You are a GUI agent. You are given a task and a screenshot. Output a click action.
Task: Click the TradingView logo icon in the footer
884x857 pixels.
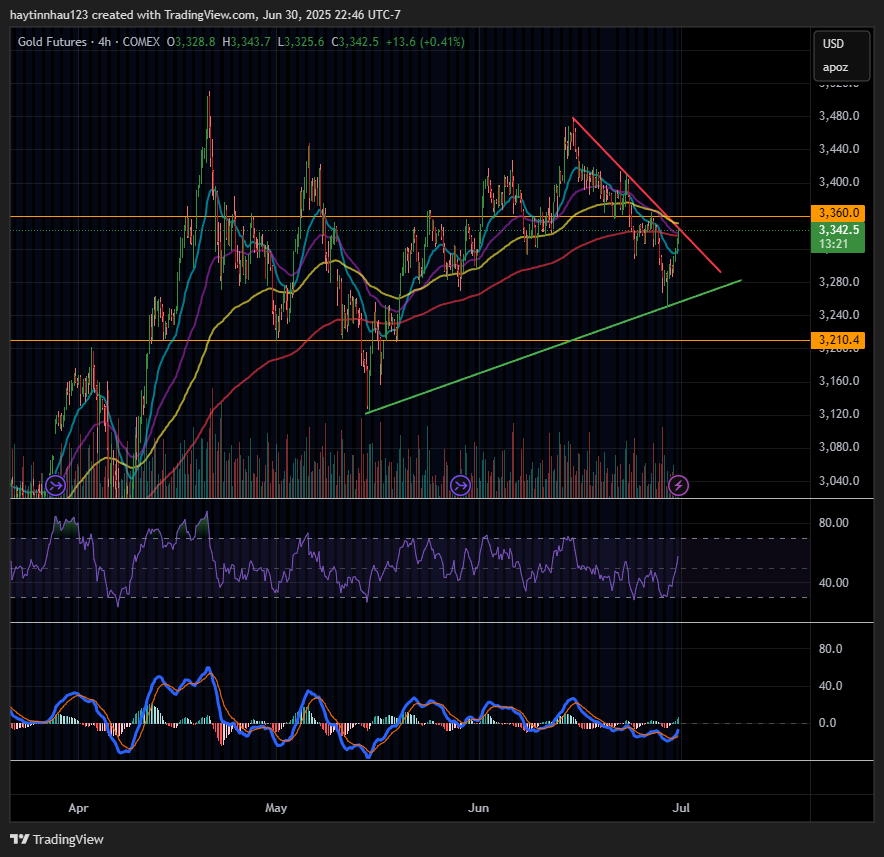point(20,839)
